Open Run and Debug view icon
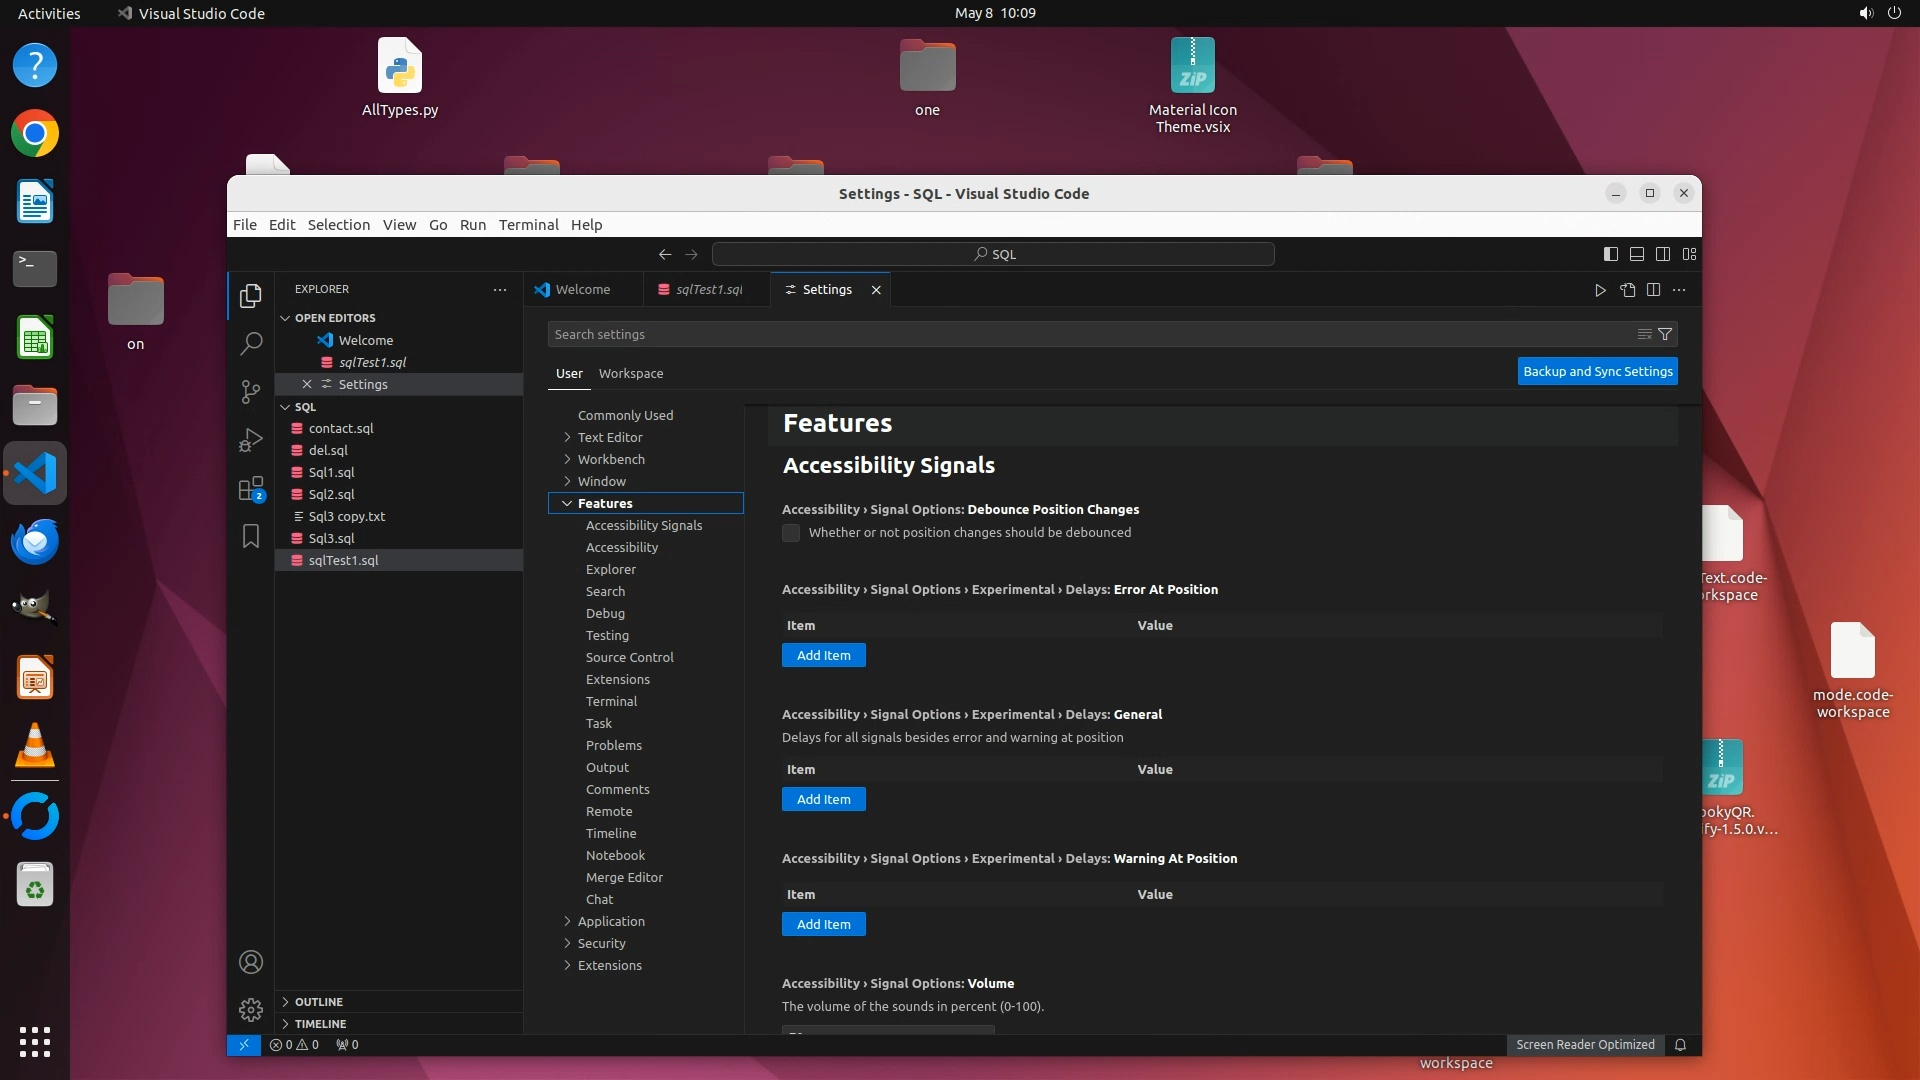 (x=251, y=440)
